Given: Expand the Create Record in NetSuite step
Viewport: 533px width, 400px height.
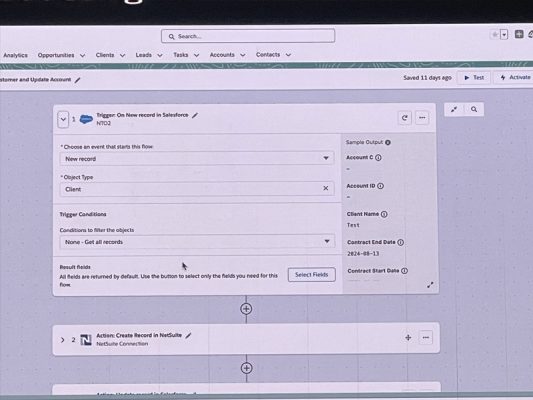Looking at the screenshot, I should coord(63,340).
